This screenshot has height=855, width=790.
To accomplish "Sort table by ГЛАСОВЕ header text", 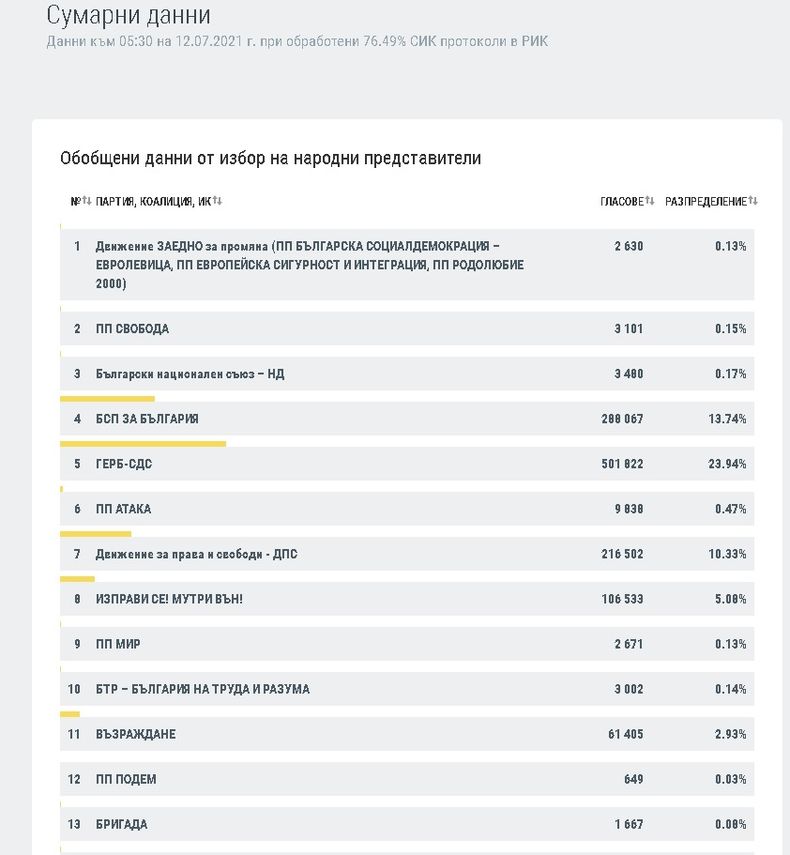I will (621, 201).
